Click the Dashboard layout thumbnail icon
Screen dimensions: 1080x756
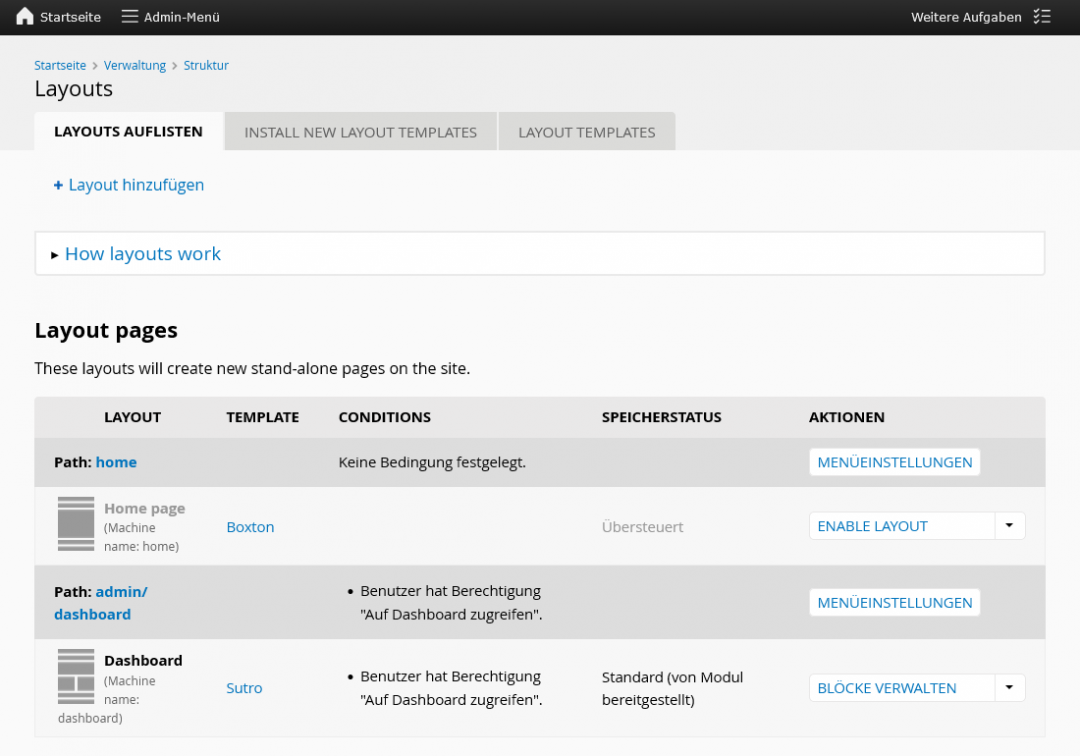(76, 676)
